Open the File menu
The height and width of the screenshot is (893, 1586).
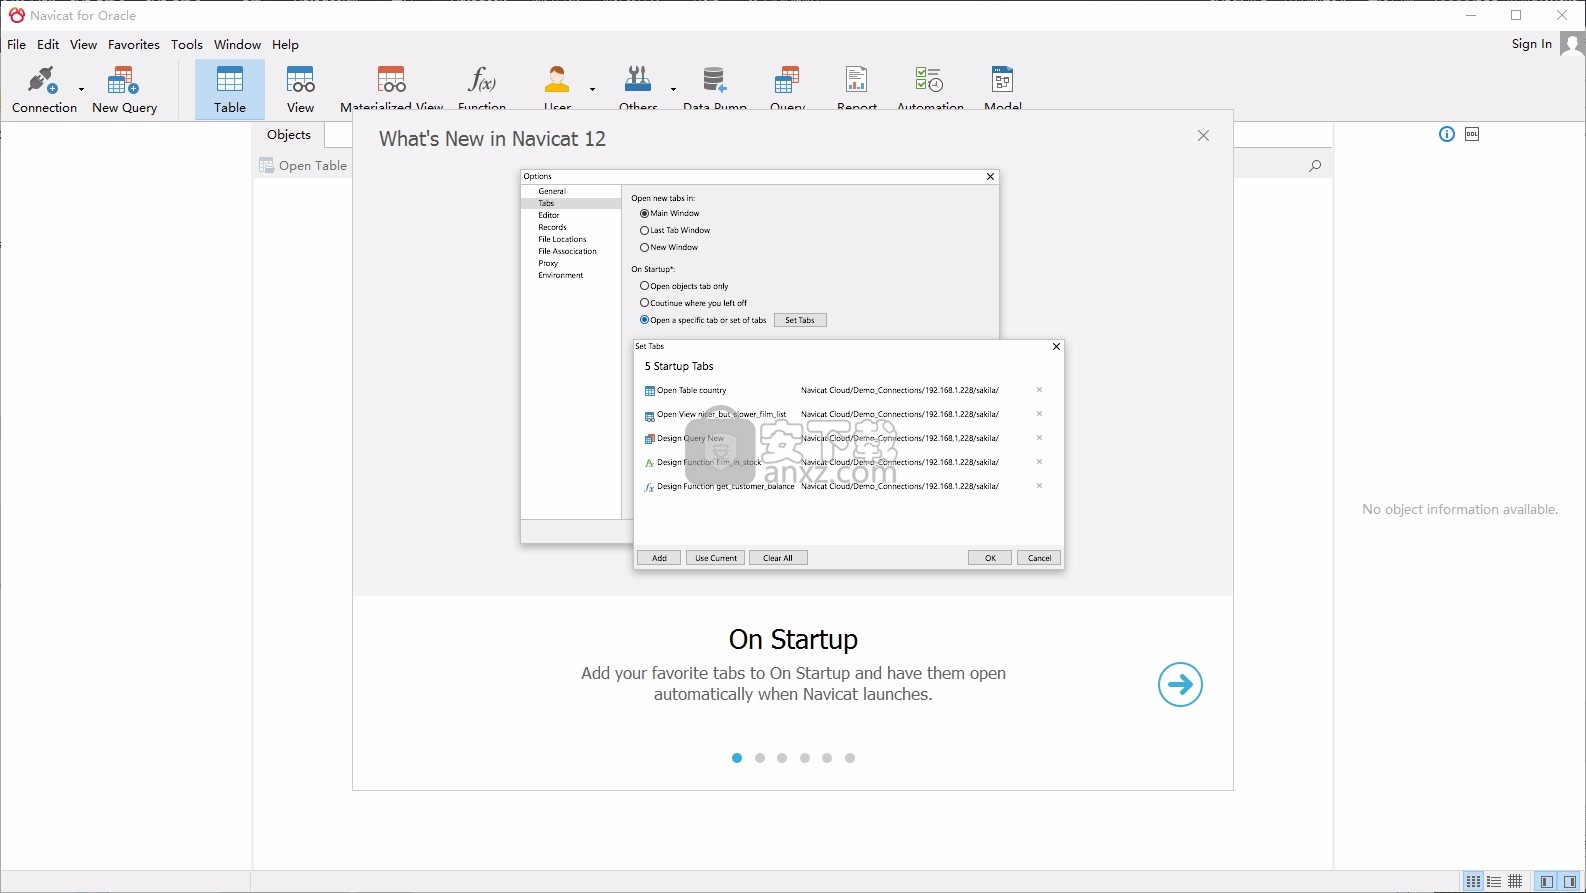pos(16,44)
